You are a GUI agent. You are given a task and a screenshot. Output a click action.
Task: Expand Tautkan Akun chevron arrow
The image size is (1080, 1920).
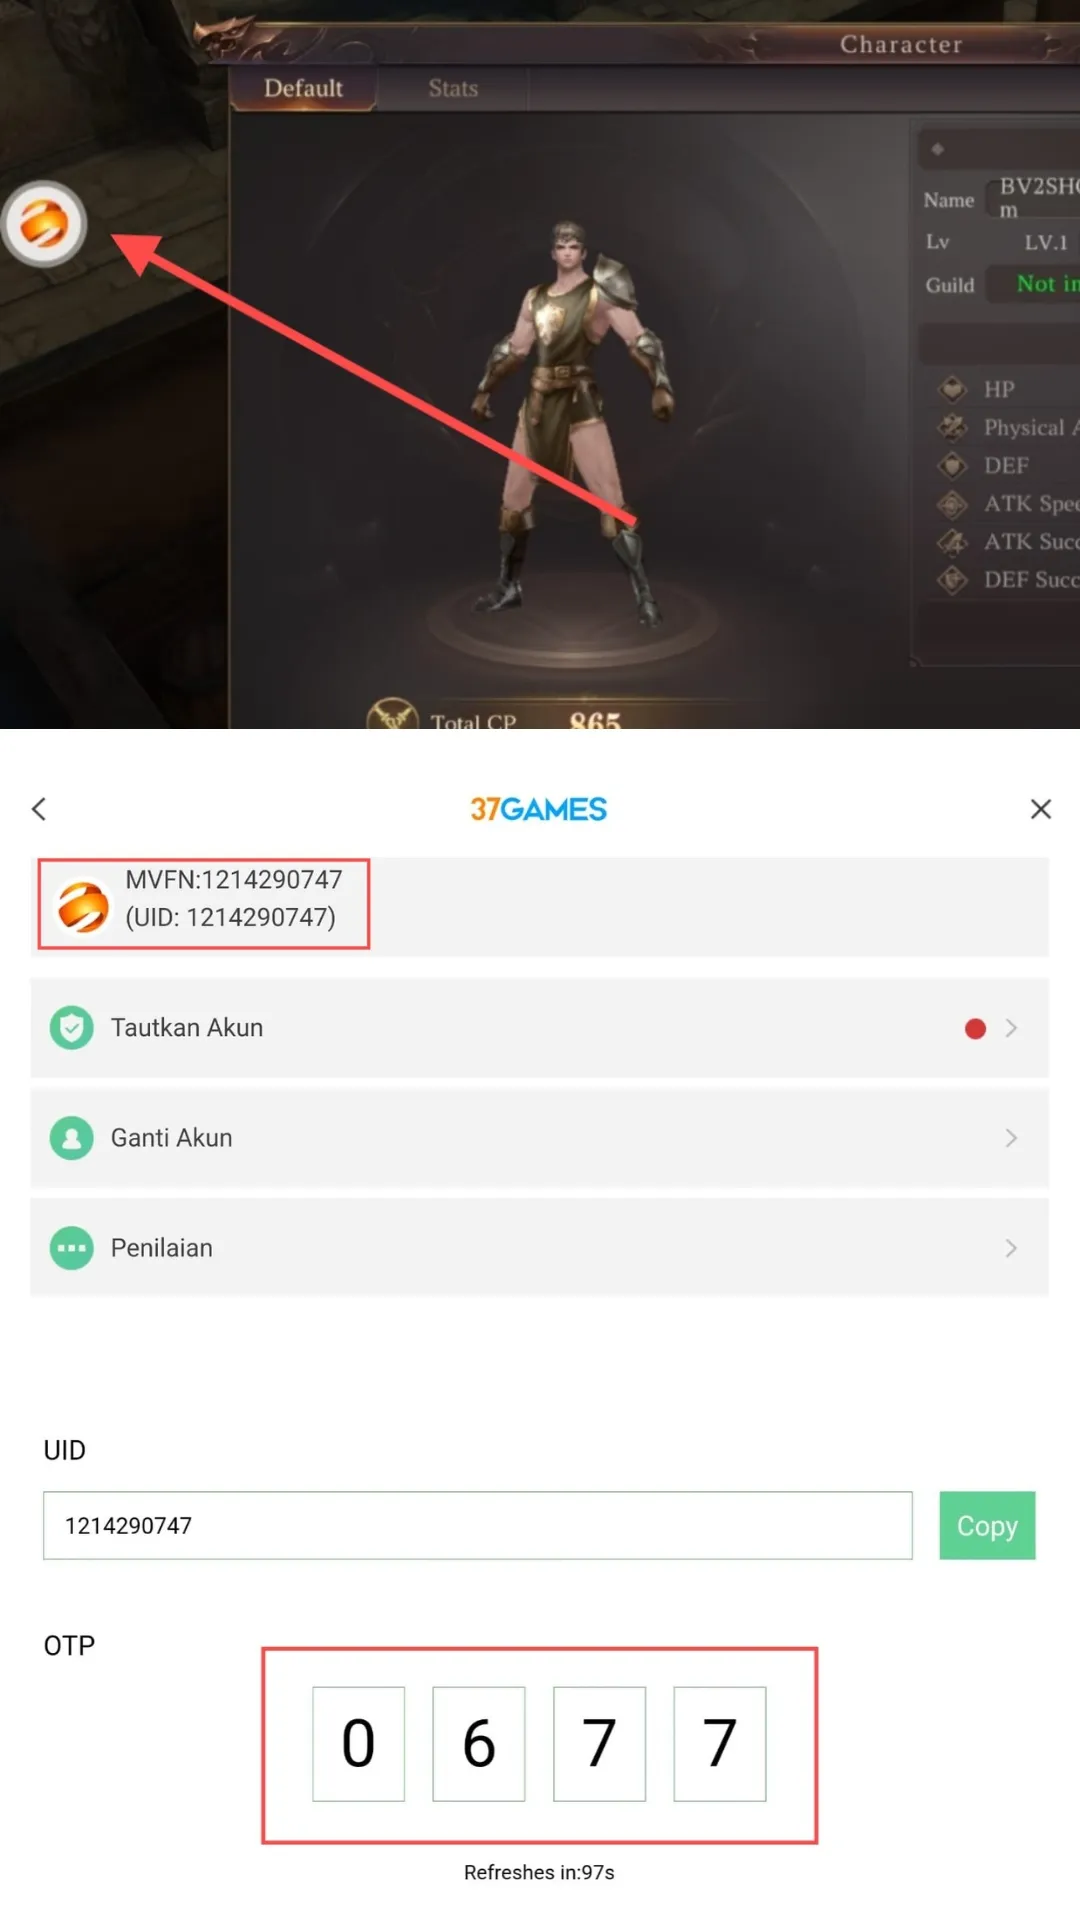(1011, 1028)
